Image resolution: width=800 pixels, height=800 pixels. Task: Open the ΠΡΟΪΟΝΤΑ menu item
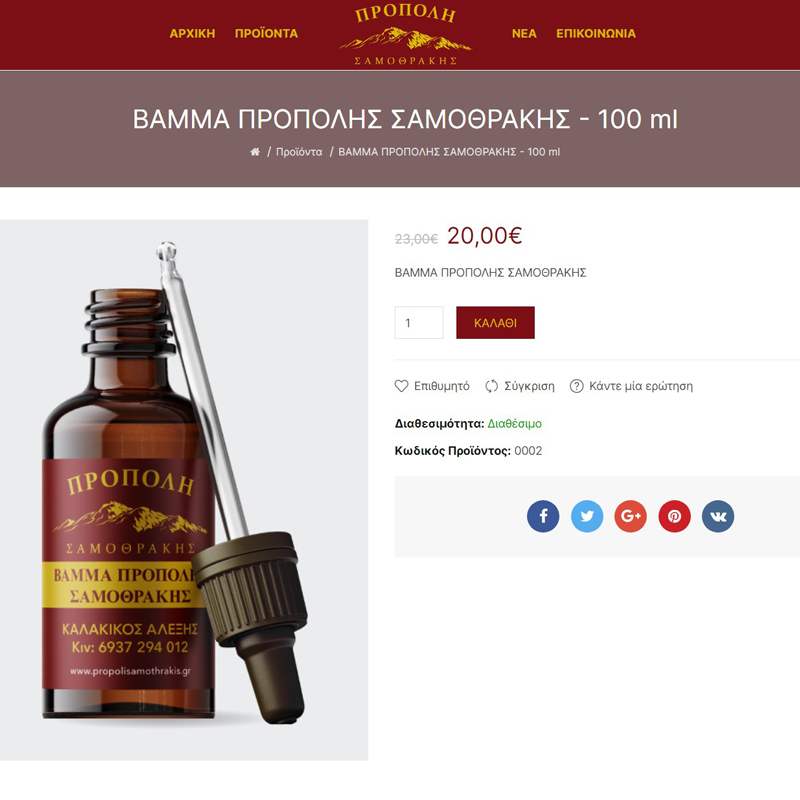click(x=266, y=34)
